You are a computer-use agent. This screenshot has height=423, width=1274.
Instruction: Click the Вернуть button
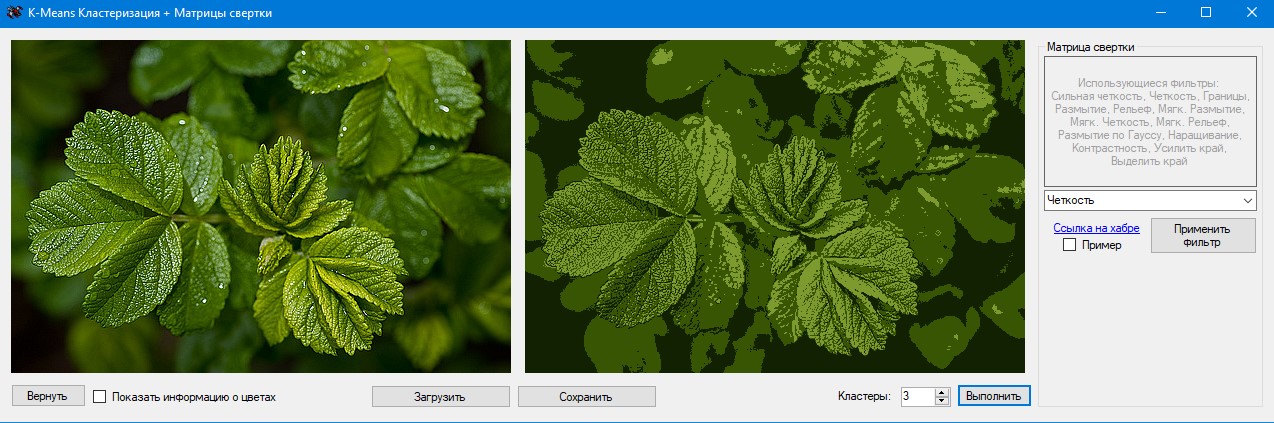[x=47, y=396]
